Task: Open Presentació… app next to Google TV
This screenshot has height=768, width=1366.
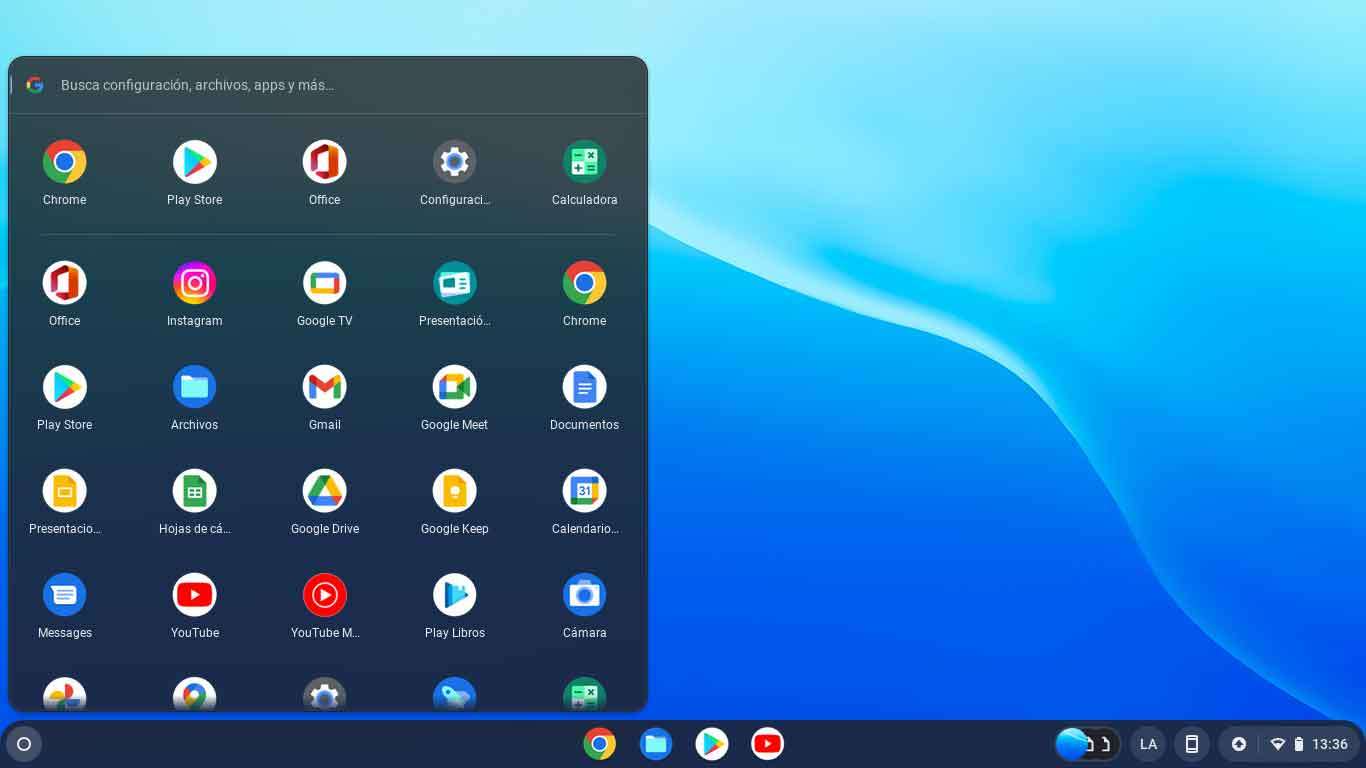Action: pyautogui.click(x=454, y=283)
